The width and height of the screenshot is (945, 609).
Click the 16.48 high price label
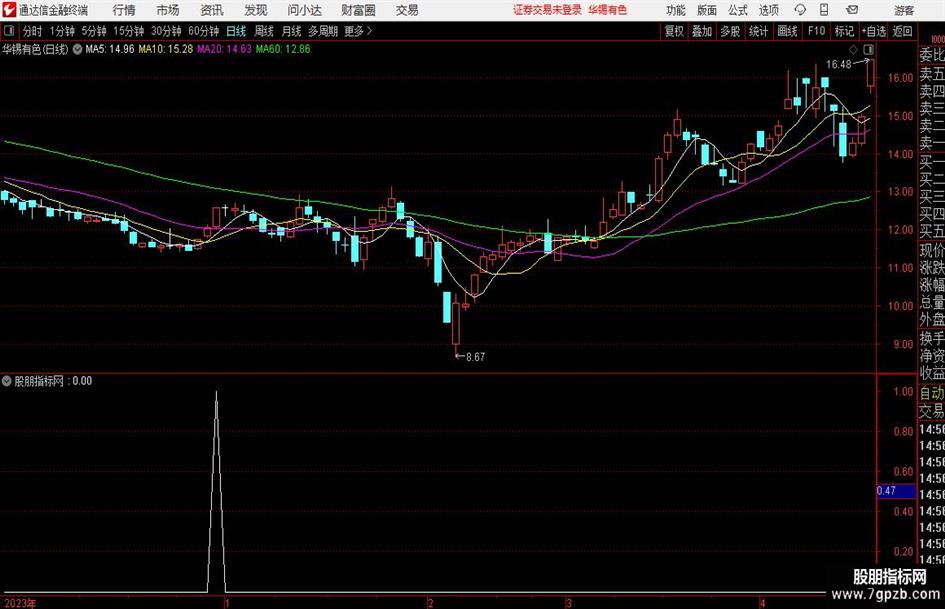pyautogui.click(x=838, y=65)
